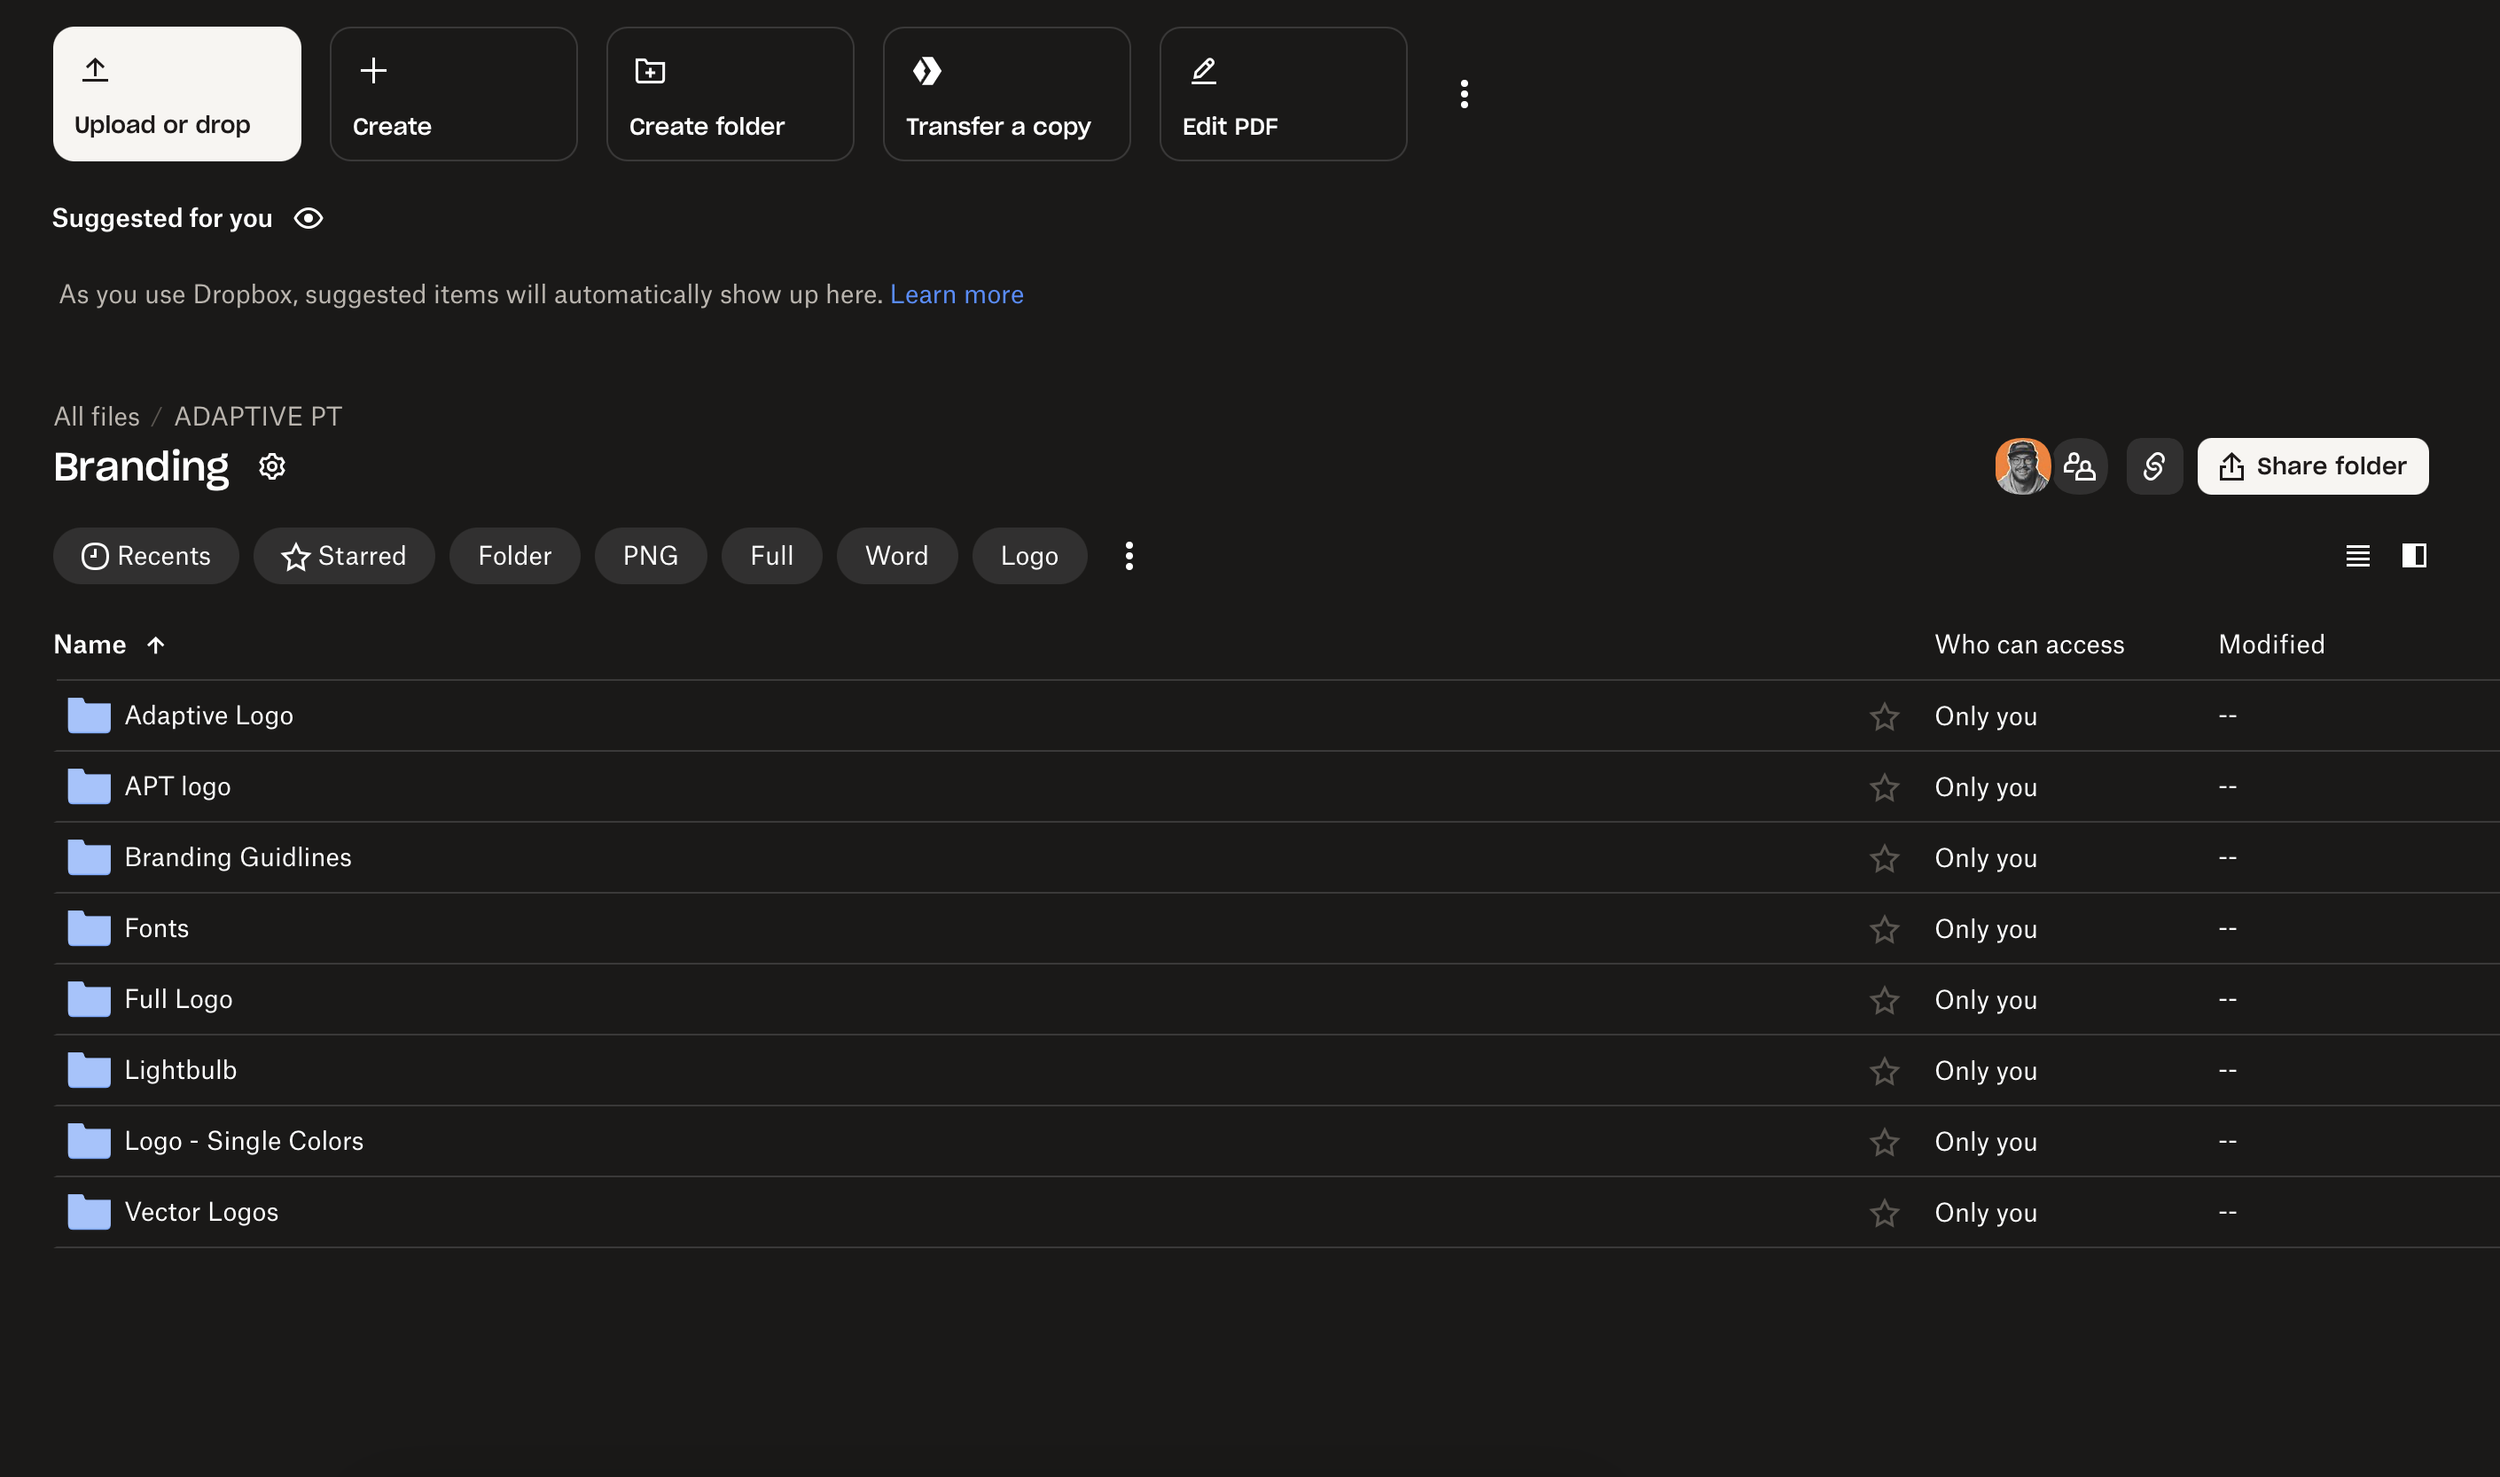
Task: Select the Full filter chip
Action: point(772,556)
